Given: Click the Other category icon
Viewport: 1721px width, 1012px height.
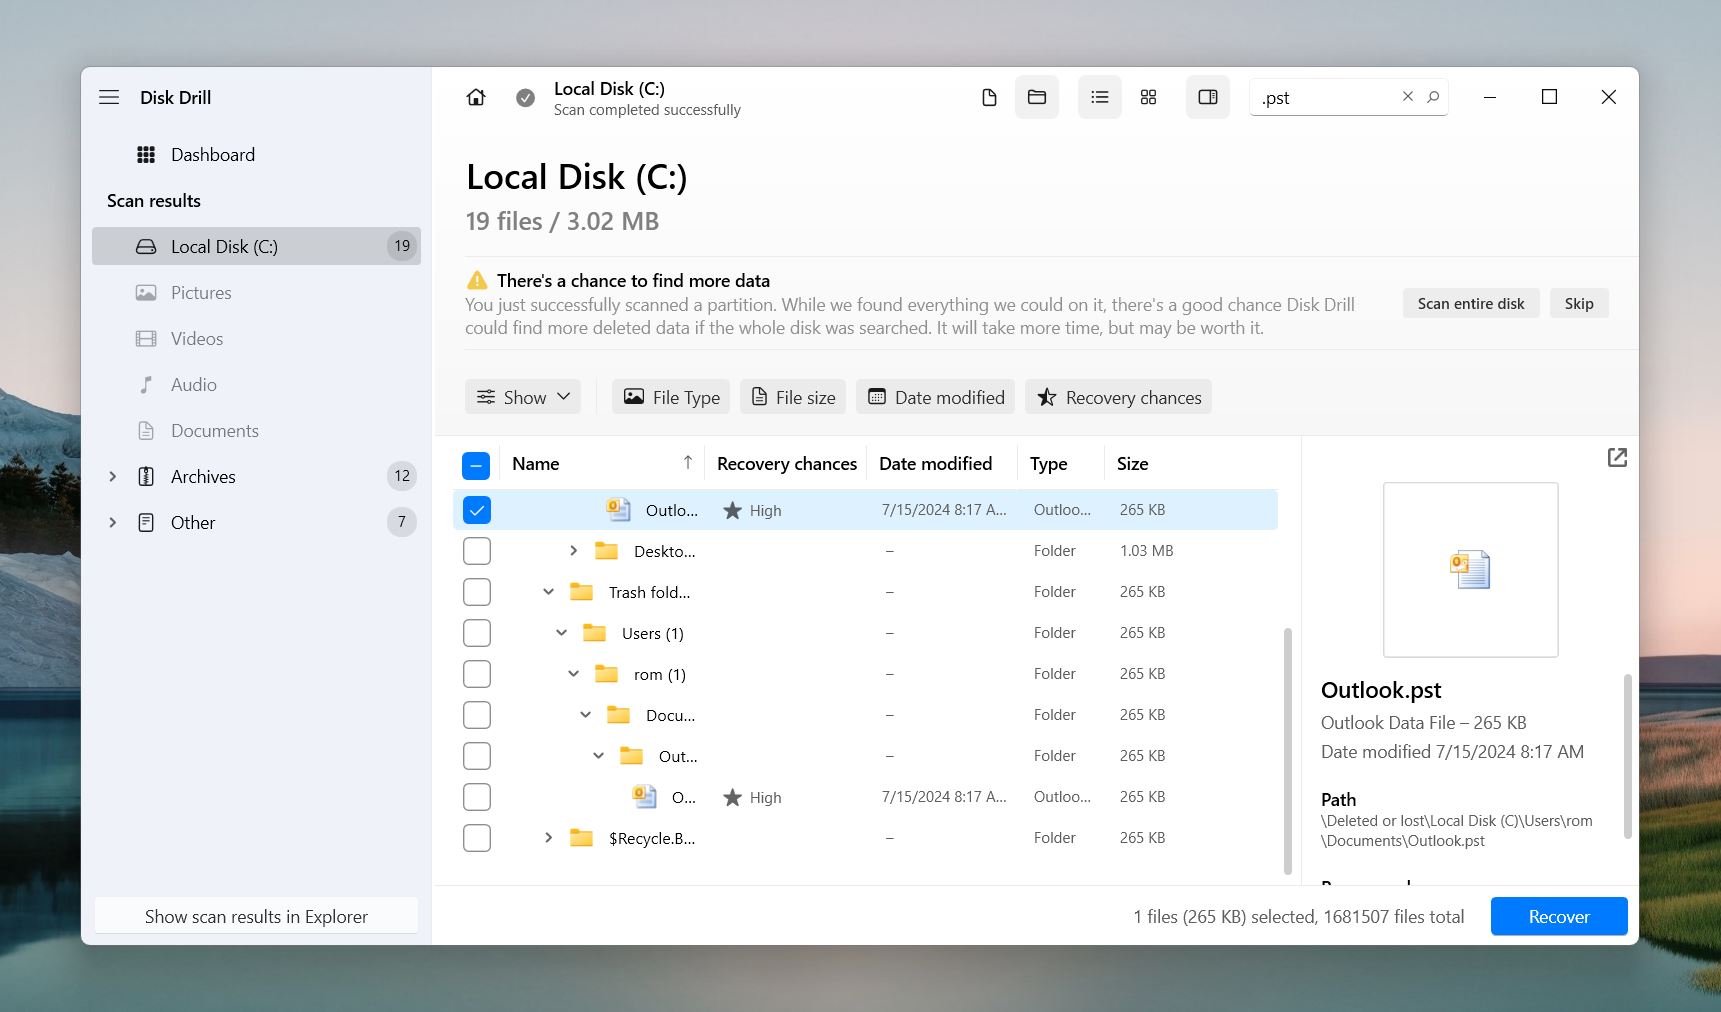Looking at the screenshot, I should (x=146, y=523).
